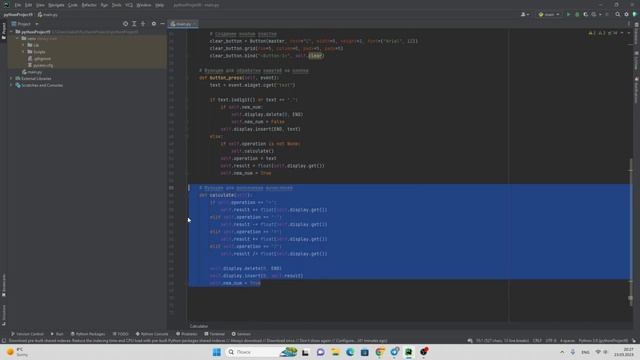Open the Help menu
The image size is (640, 360).
coord(160,5)
